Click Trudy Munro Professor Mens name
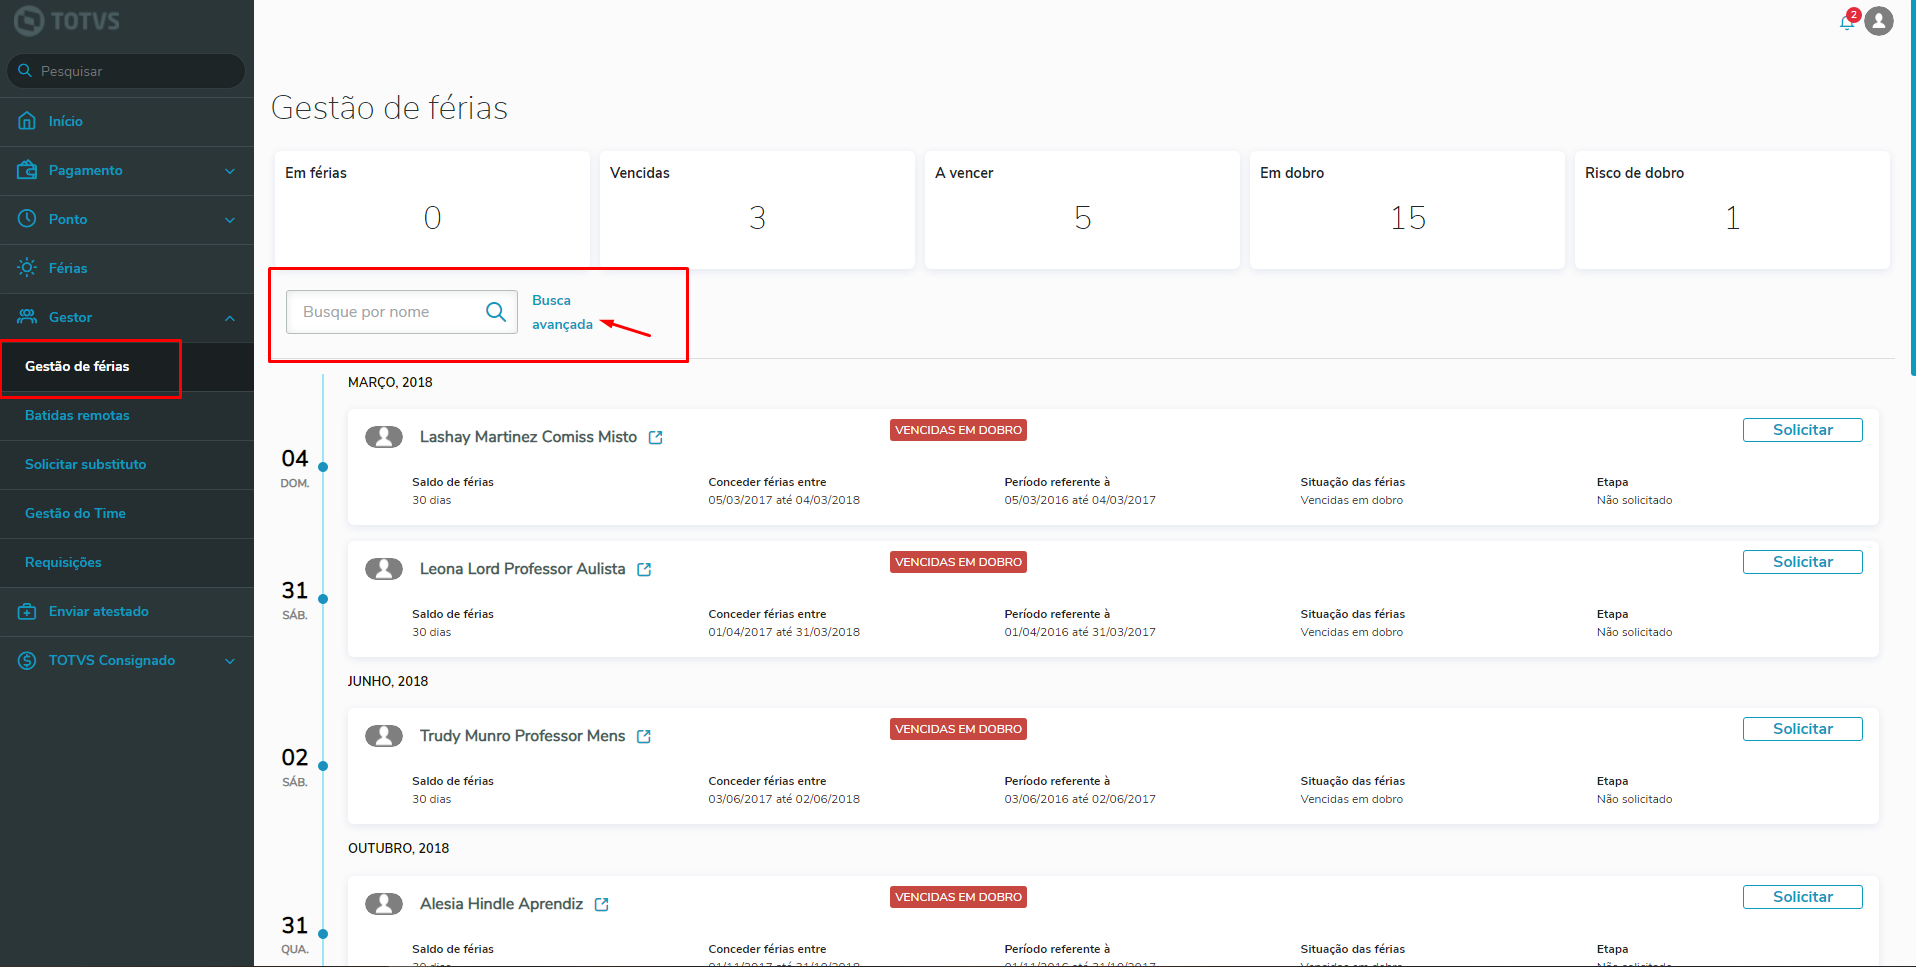Screen dimensions: 1916x967 point(522,736)
